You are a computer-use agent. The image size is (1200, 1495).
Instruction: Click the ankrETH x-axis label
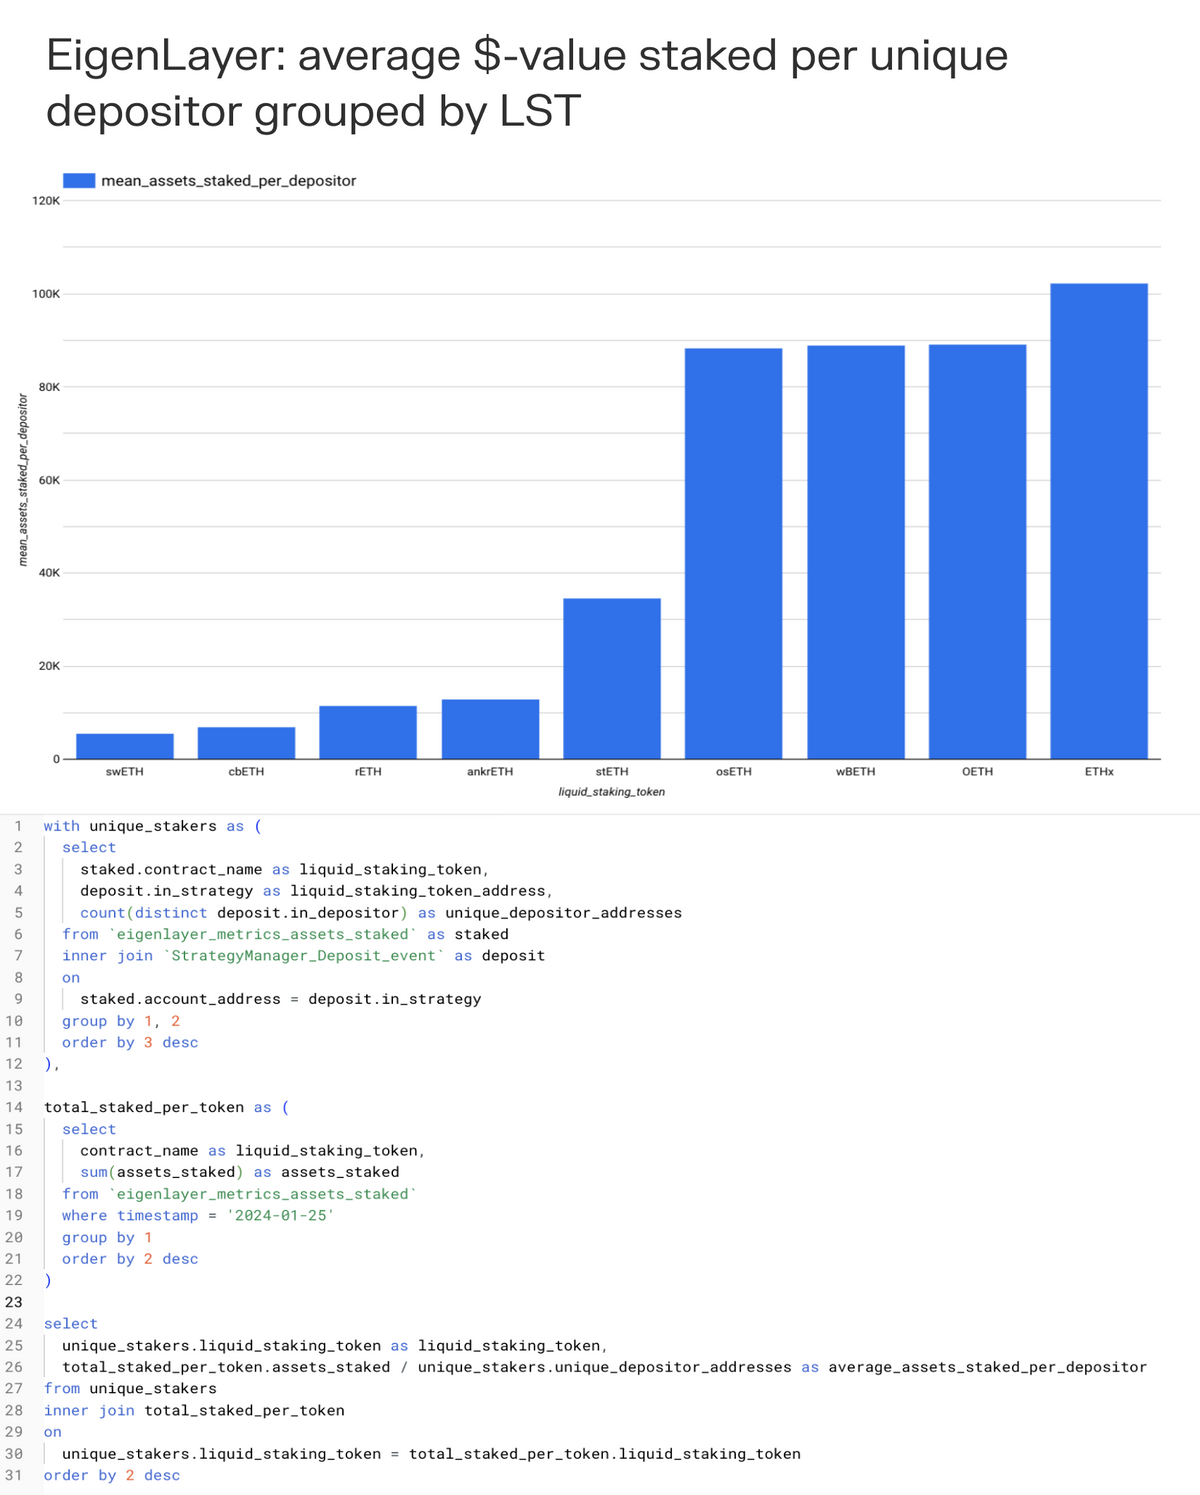pyautogui.click(x=490, y=772)
